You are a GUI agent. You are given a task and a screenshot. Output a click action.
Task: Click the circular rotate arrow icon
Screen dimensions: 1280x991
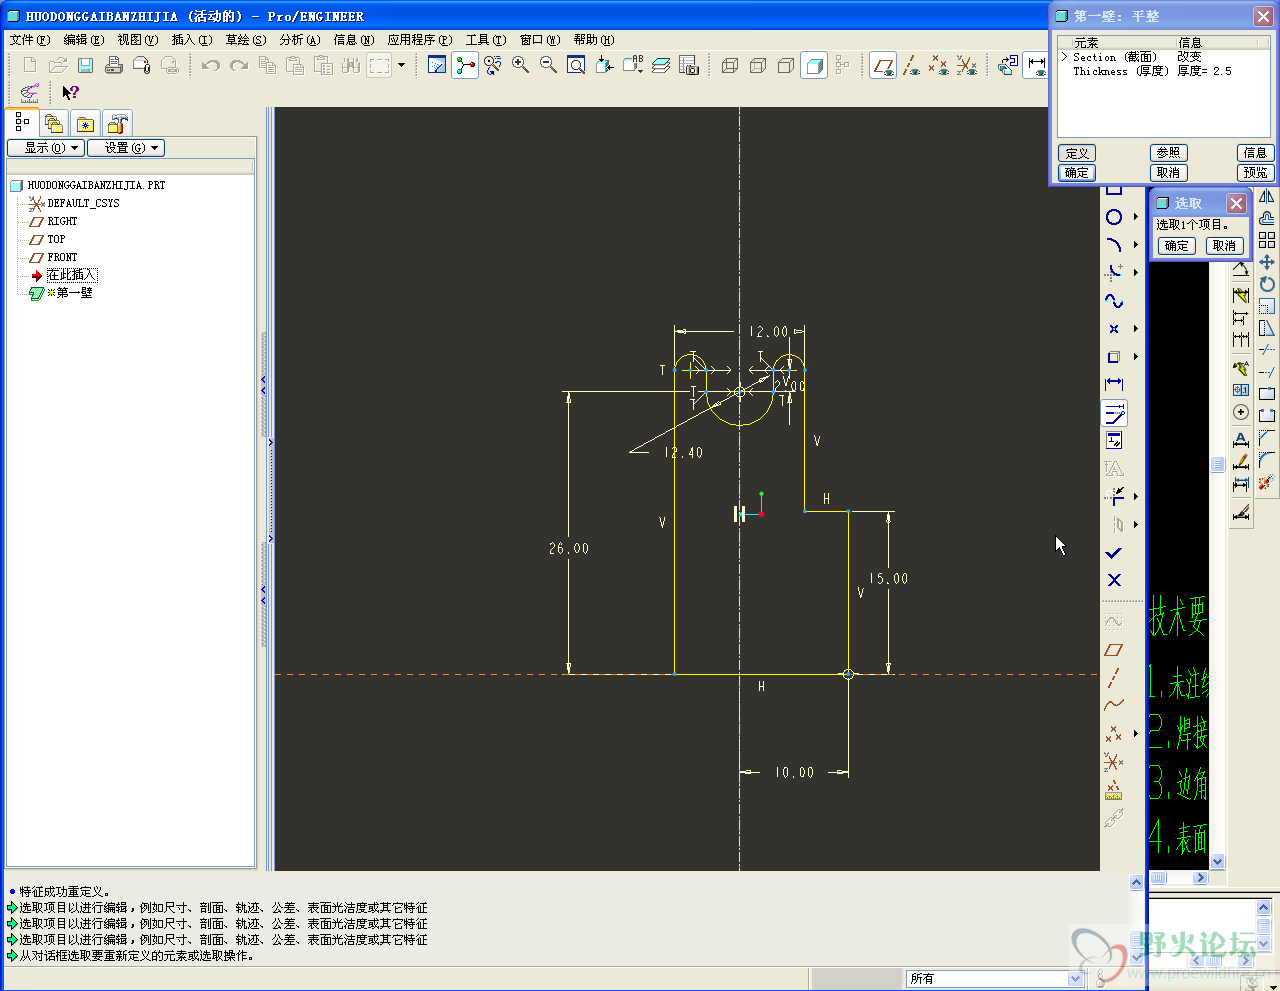pyautogui.click(x=1267, y=284)
